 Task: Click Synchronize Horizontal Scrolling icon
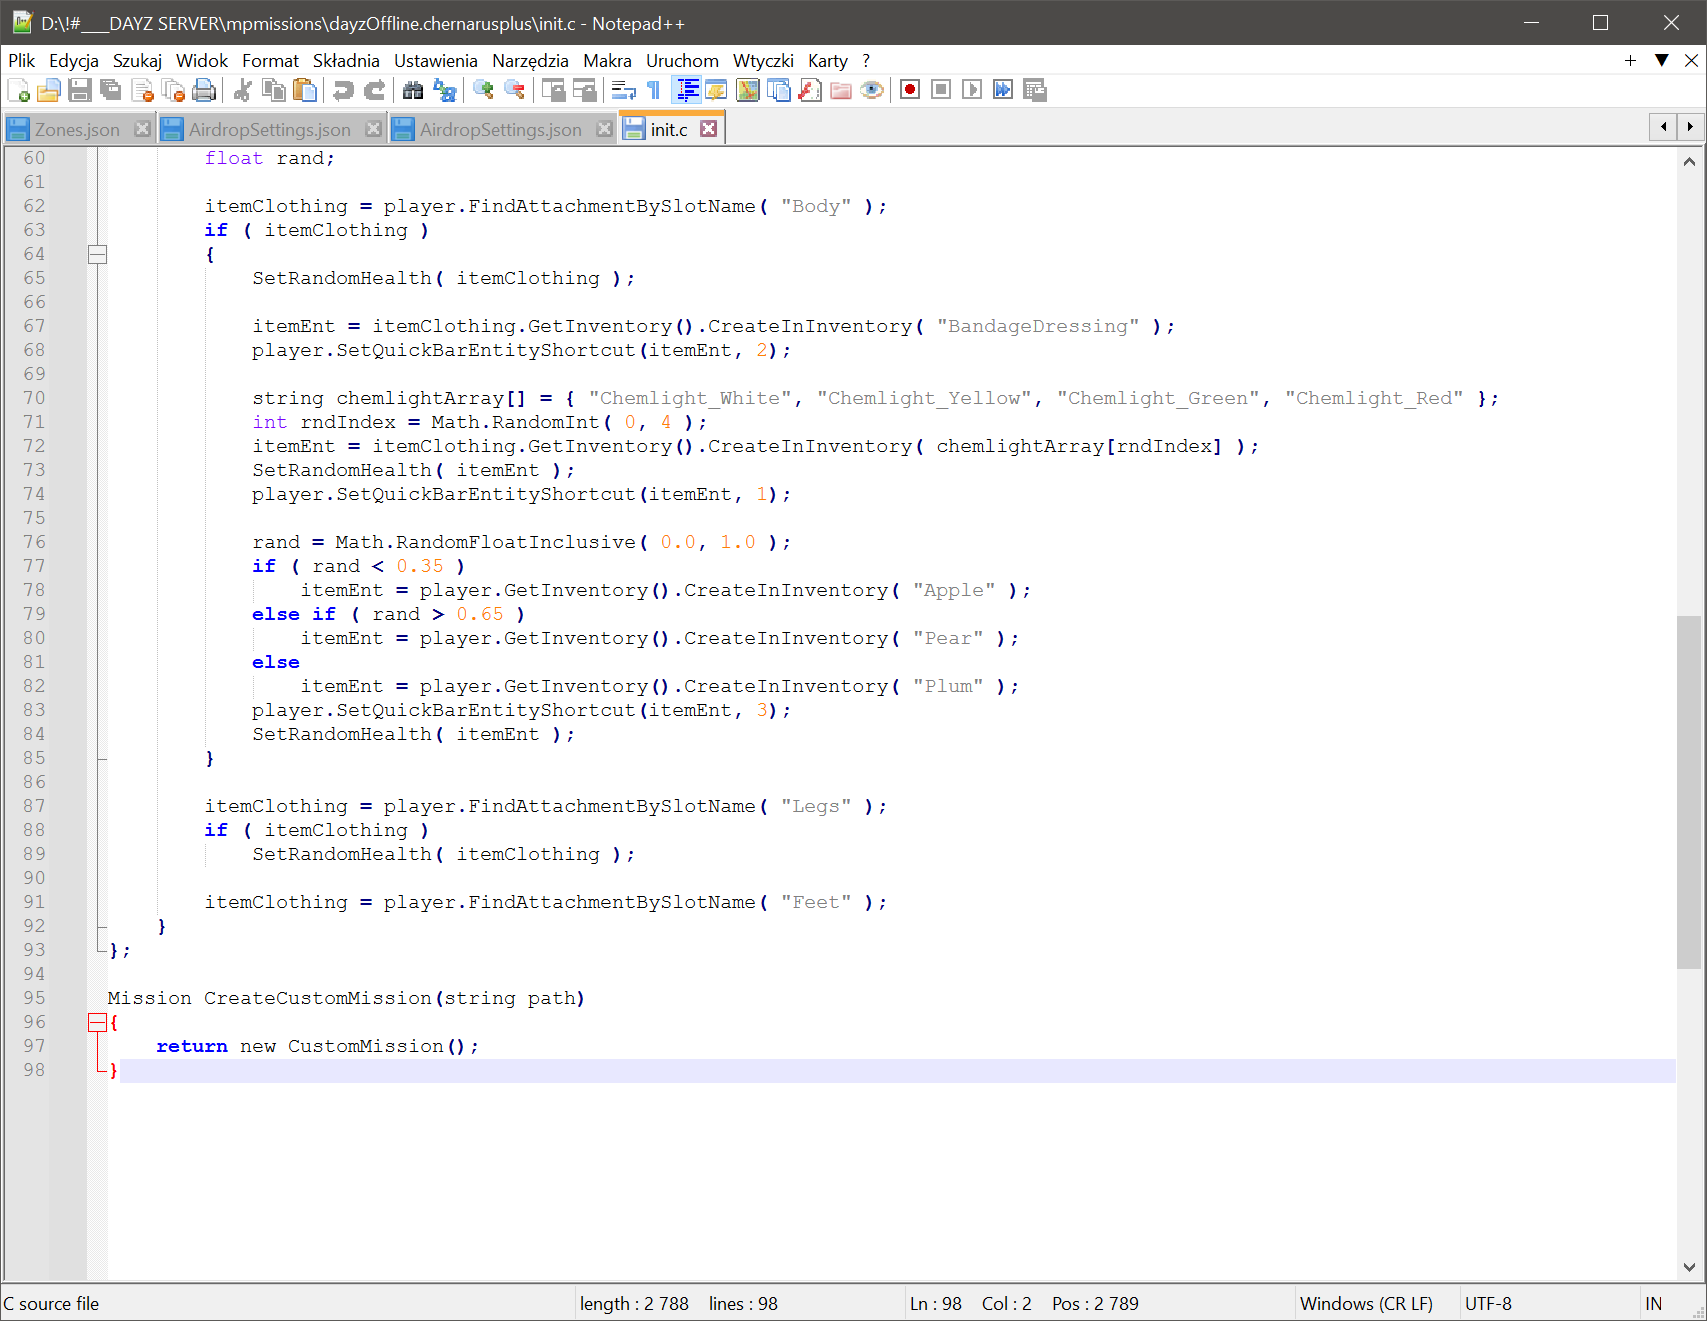584,90
